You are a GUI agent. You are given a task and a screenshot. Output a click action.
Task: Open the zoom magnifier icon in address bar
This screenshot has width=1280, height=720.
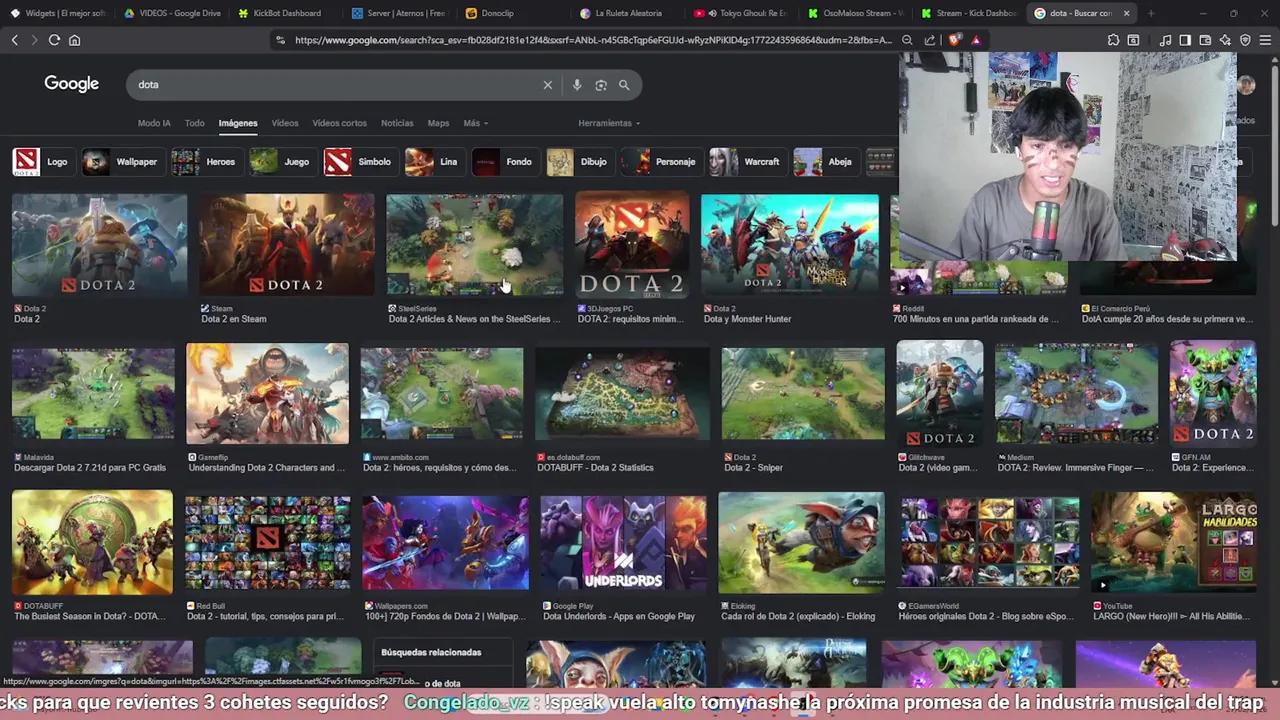[x=907, y=40]
